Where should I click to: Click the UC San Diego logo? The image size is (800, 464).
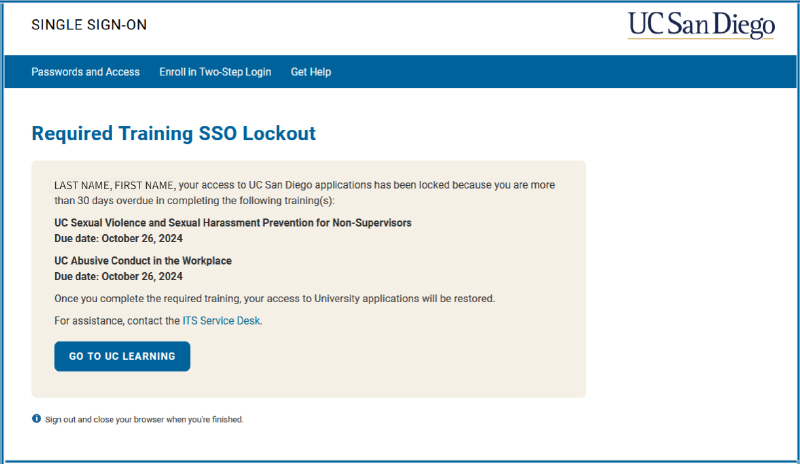coord(701,25)
